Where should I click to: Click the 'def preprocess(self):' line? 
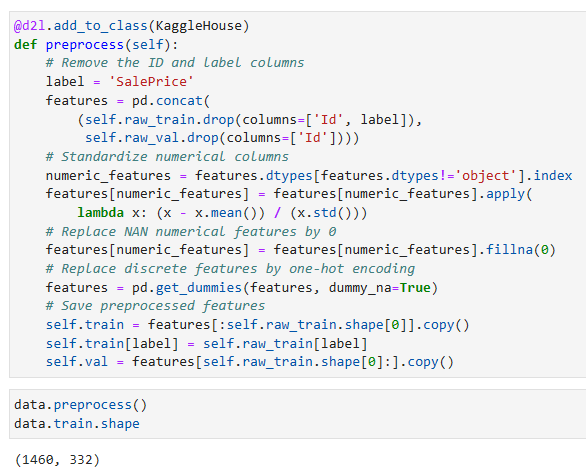tap(96, 44)
